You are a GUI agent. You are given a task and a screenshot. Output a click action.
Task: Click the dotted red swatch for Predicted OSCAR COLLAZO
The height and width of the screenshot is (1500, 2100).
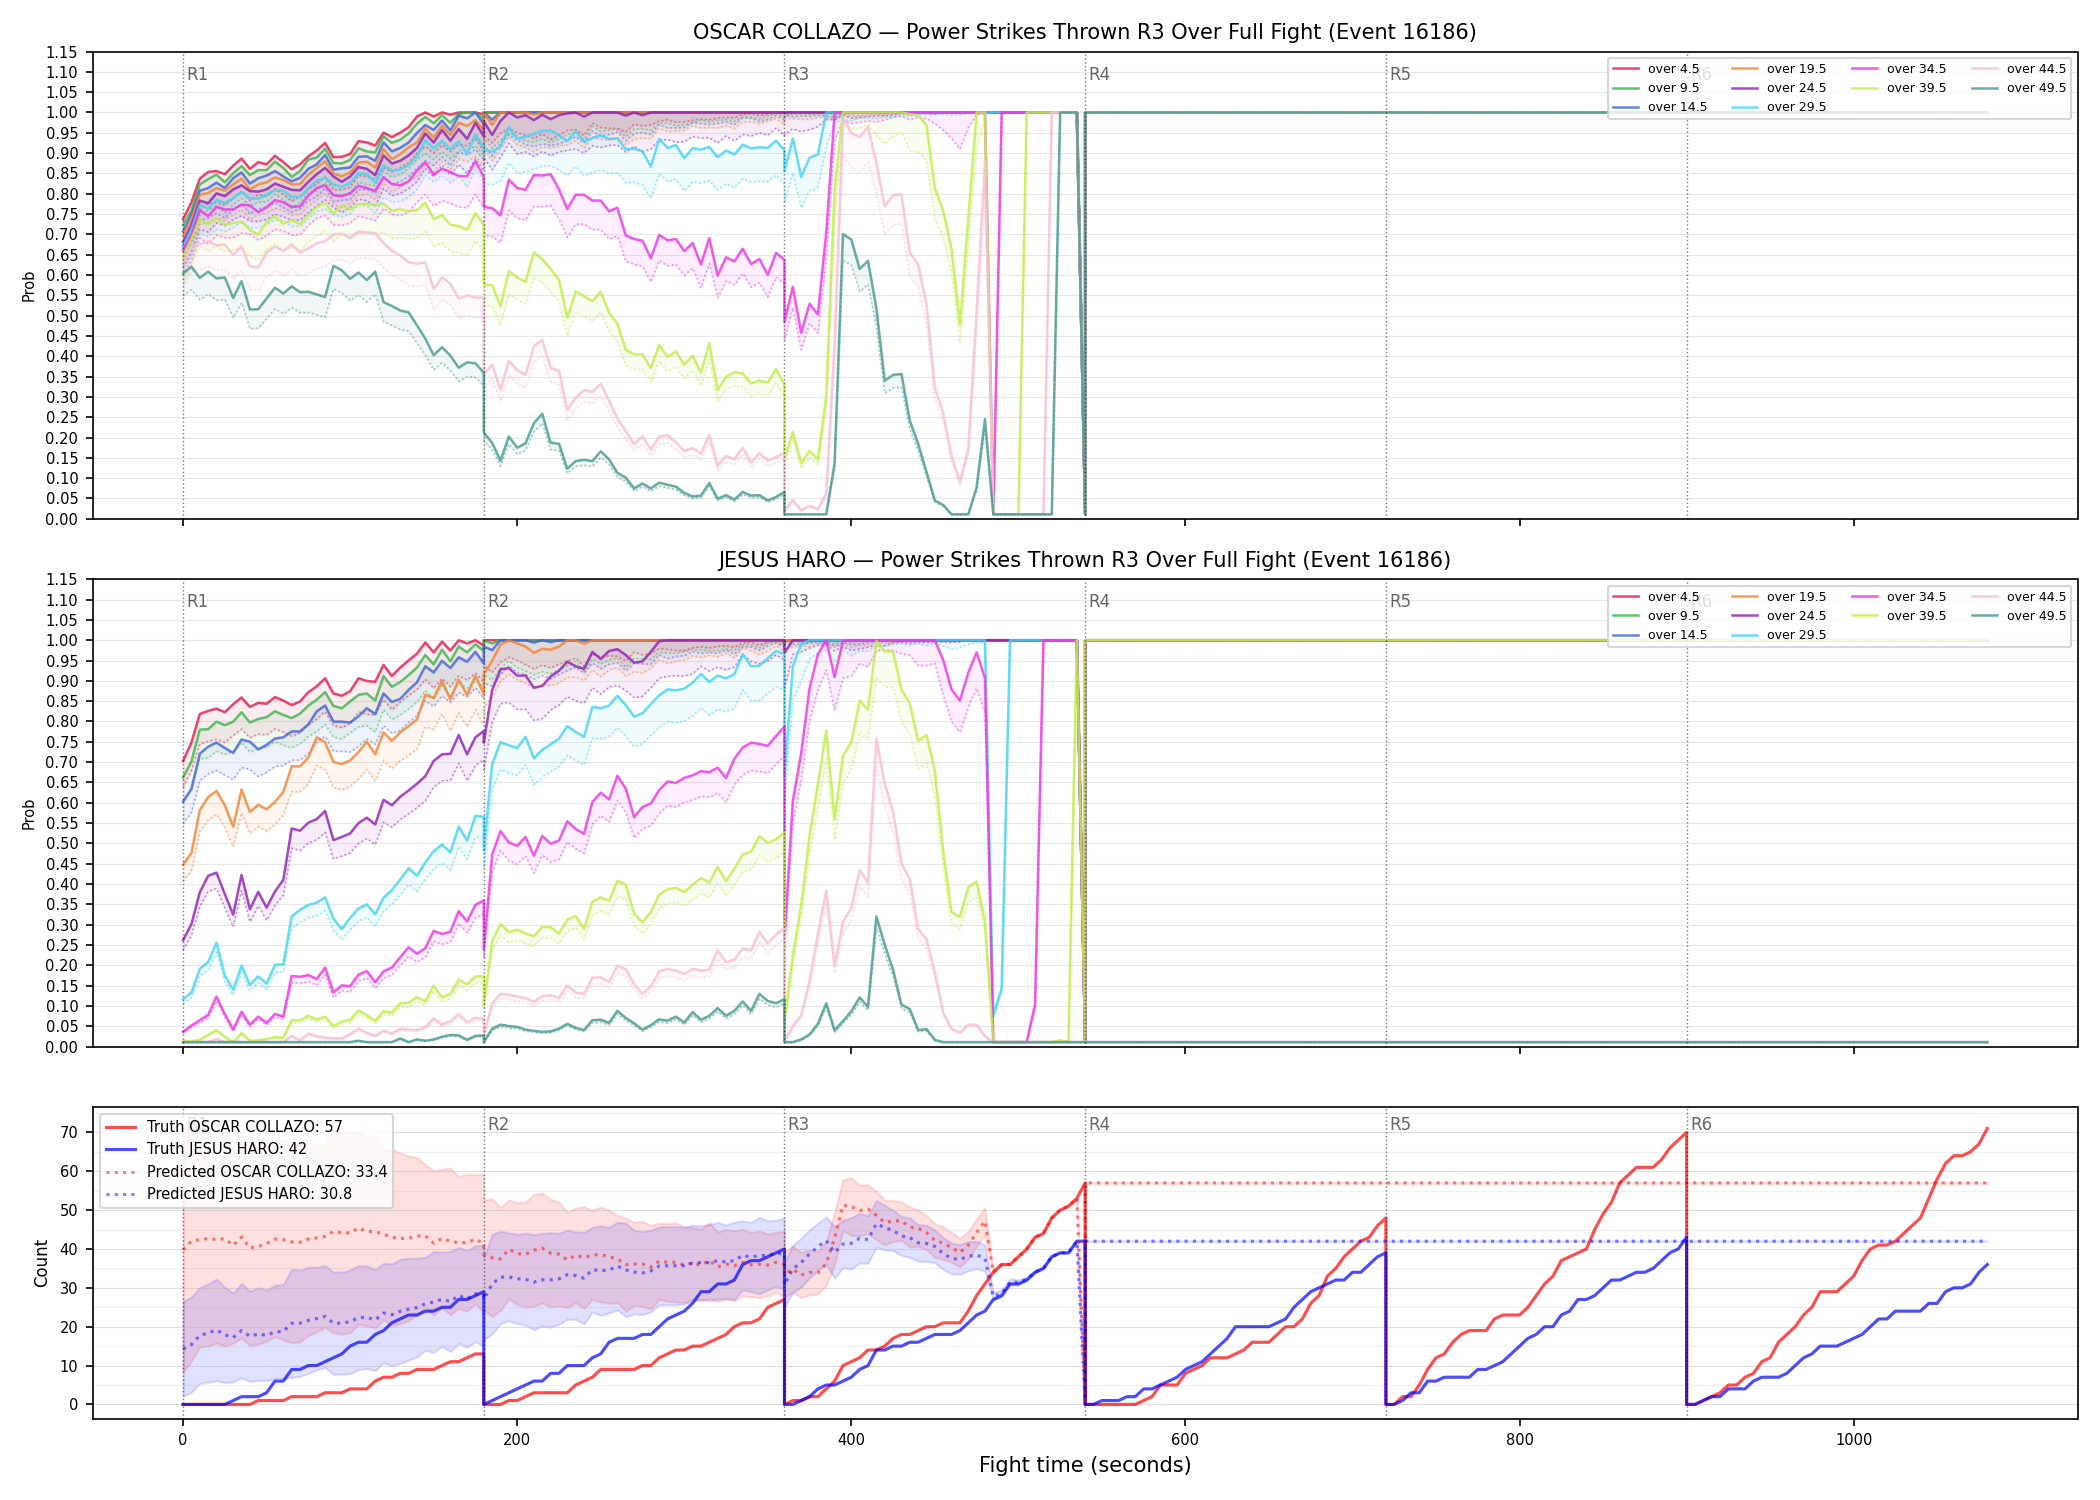[120, 1172]
